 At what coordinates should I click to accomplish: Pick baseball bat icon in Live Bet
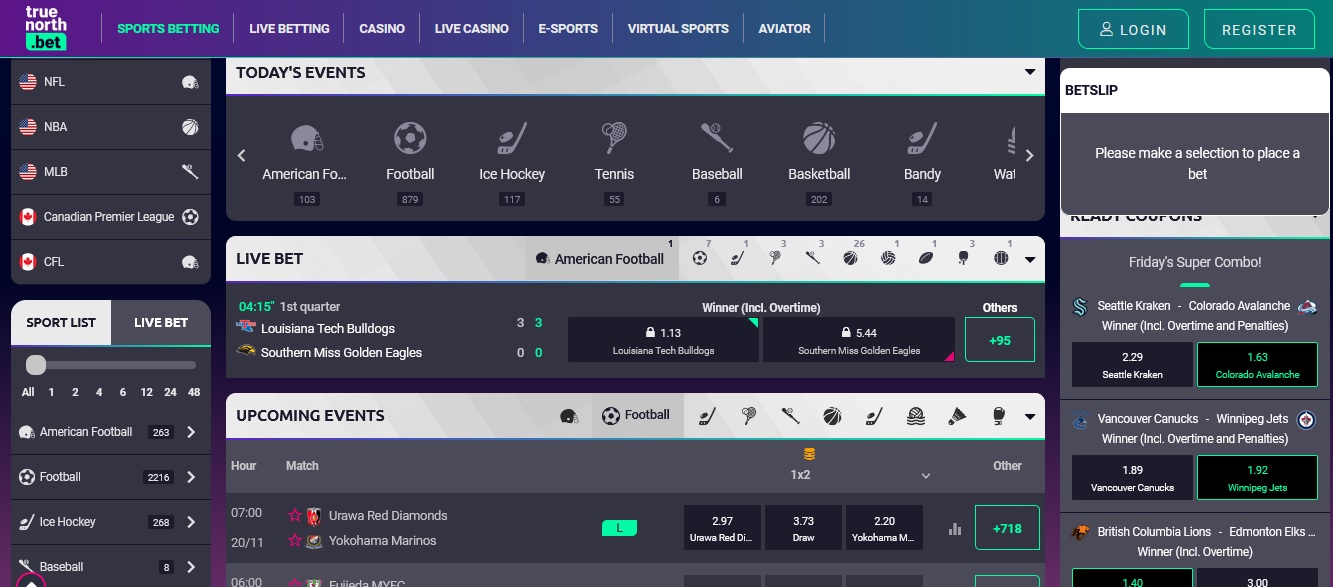[x=813, y=258]
